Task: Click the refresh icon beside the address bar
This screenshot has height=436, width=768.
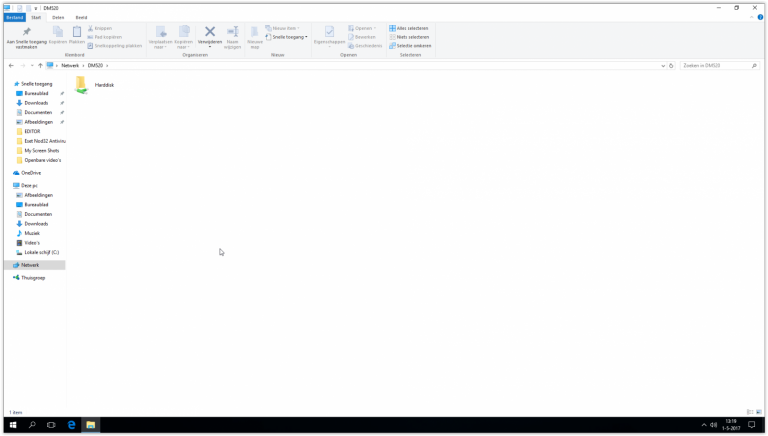Action: pos(671,65)
